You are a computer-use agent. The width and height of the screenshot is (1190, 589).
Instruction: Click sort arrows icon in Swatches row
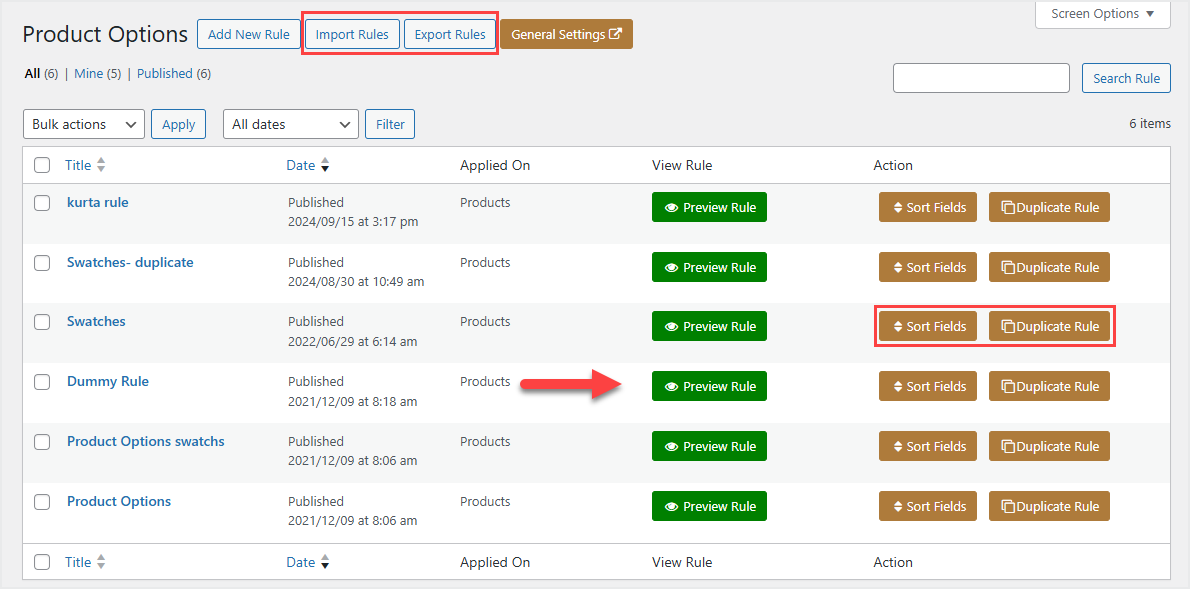pyautogui.click(x=898, y=327)
